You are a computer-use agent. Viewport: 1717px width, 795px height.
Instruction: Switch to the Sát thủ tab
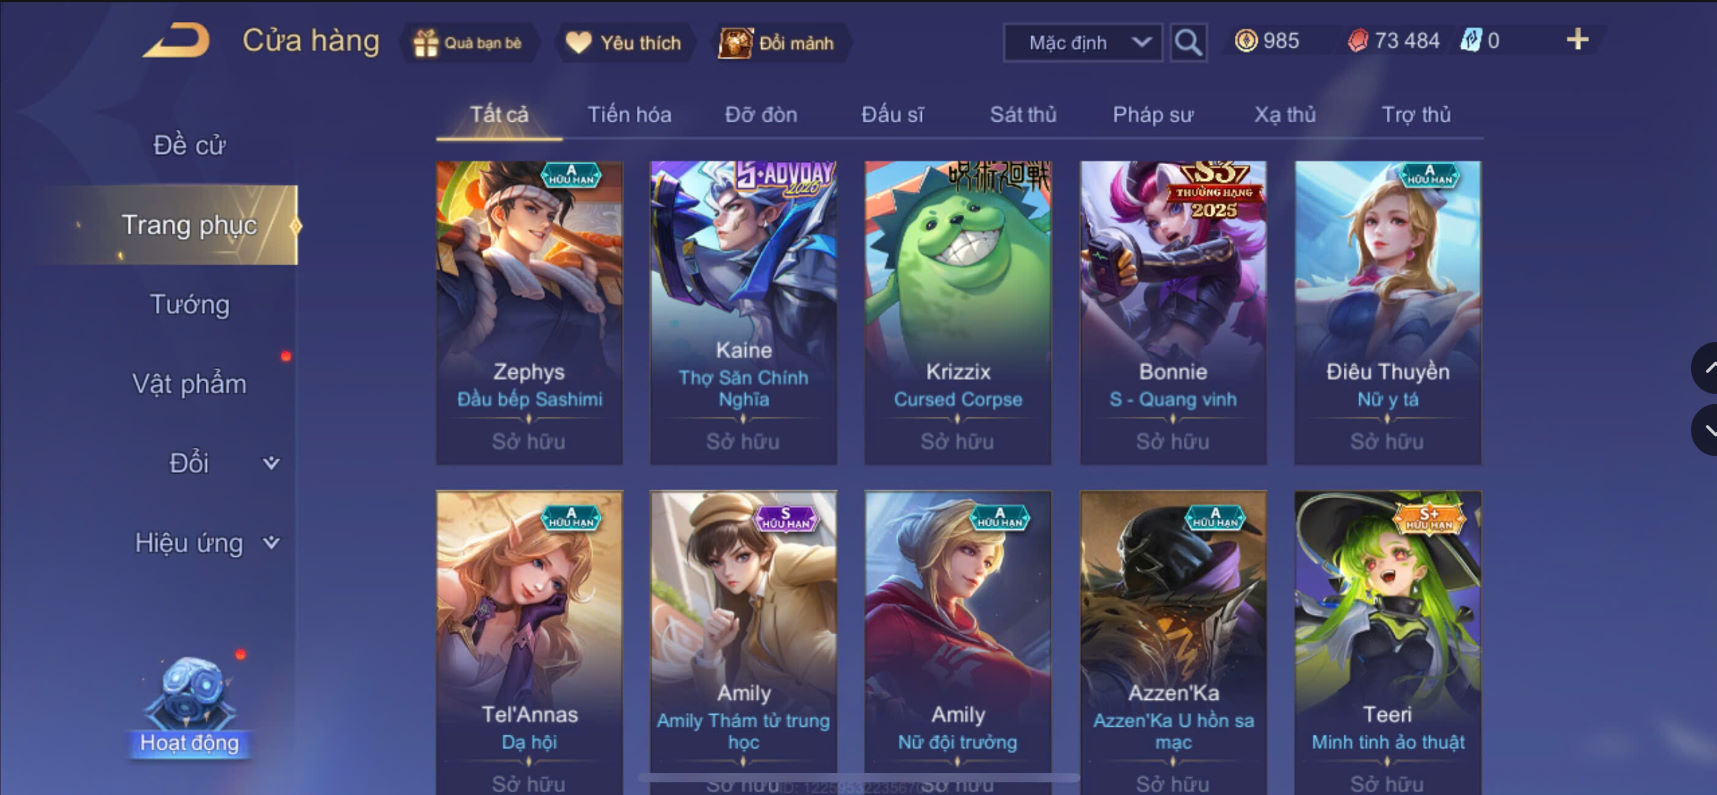pyautogui.click(x=1023, y=114)
